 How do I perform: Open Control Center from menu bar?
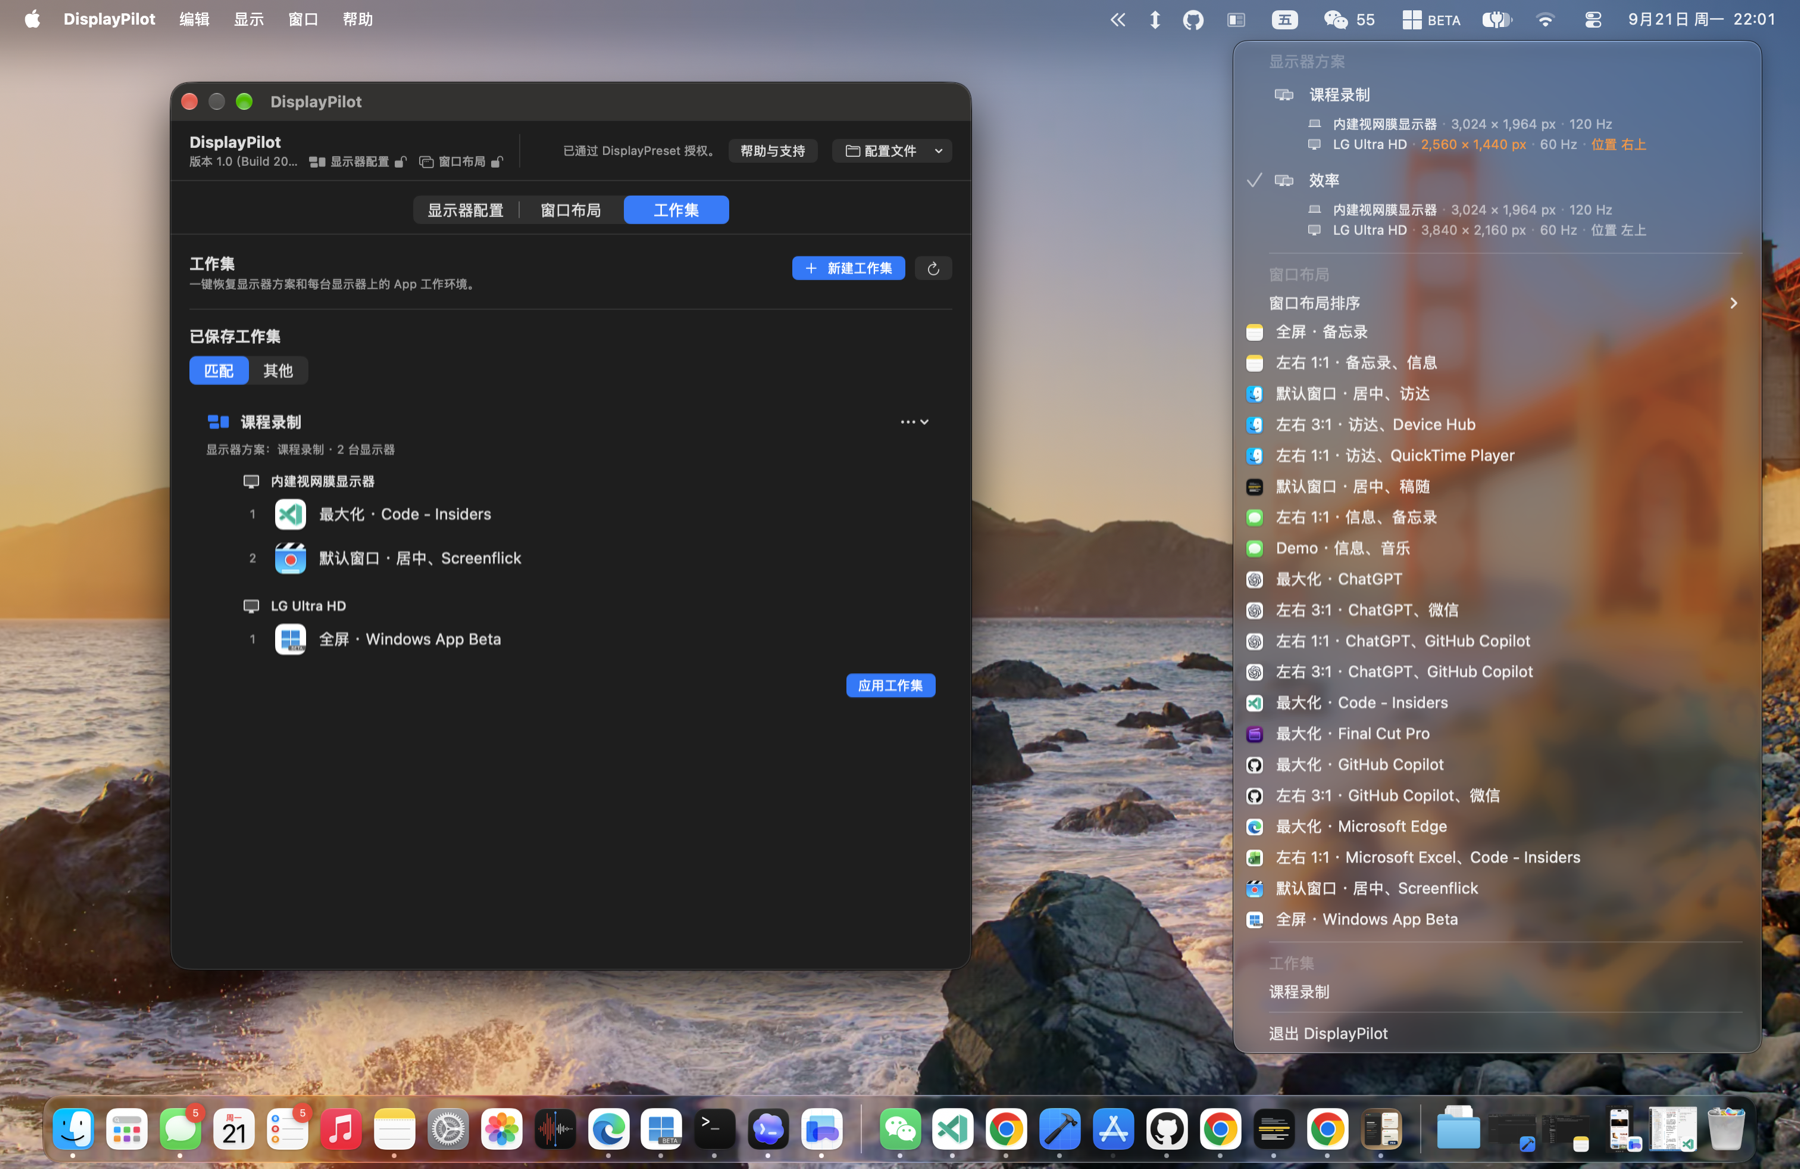click(x=1593, y=19)
